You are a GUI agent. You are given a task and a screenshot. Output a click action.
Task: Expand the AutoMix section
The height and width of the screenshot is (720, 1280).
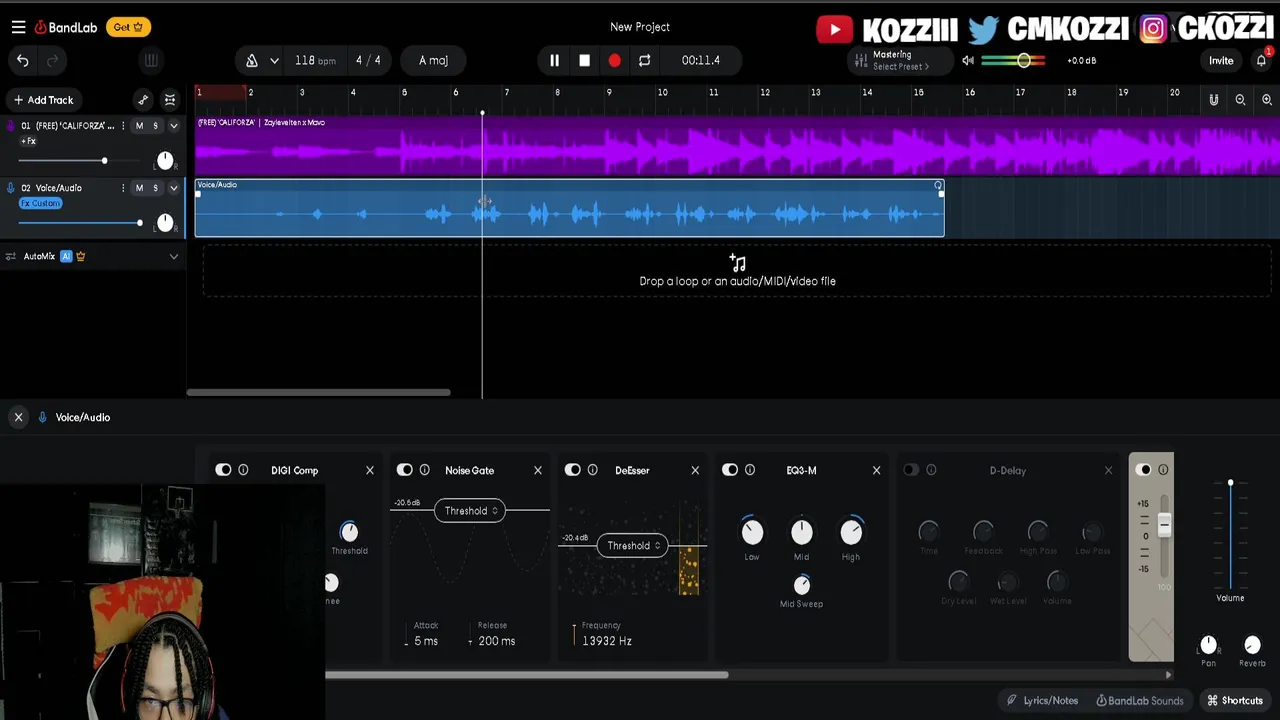pyautogui.click(x=173, y=257)
